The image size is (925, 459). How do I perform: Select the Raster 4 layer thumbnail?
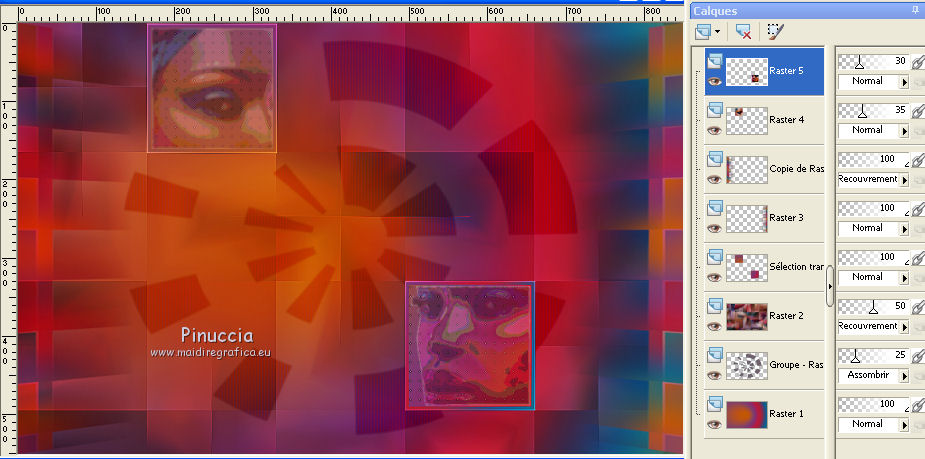pyautogui.click(x=747, y=120)
